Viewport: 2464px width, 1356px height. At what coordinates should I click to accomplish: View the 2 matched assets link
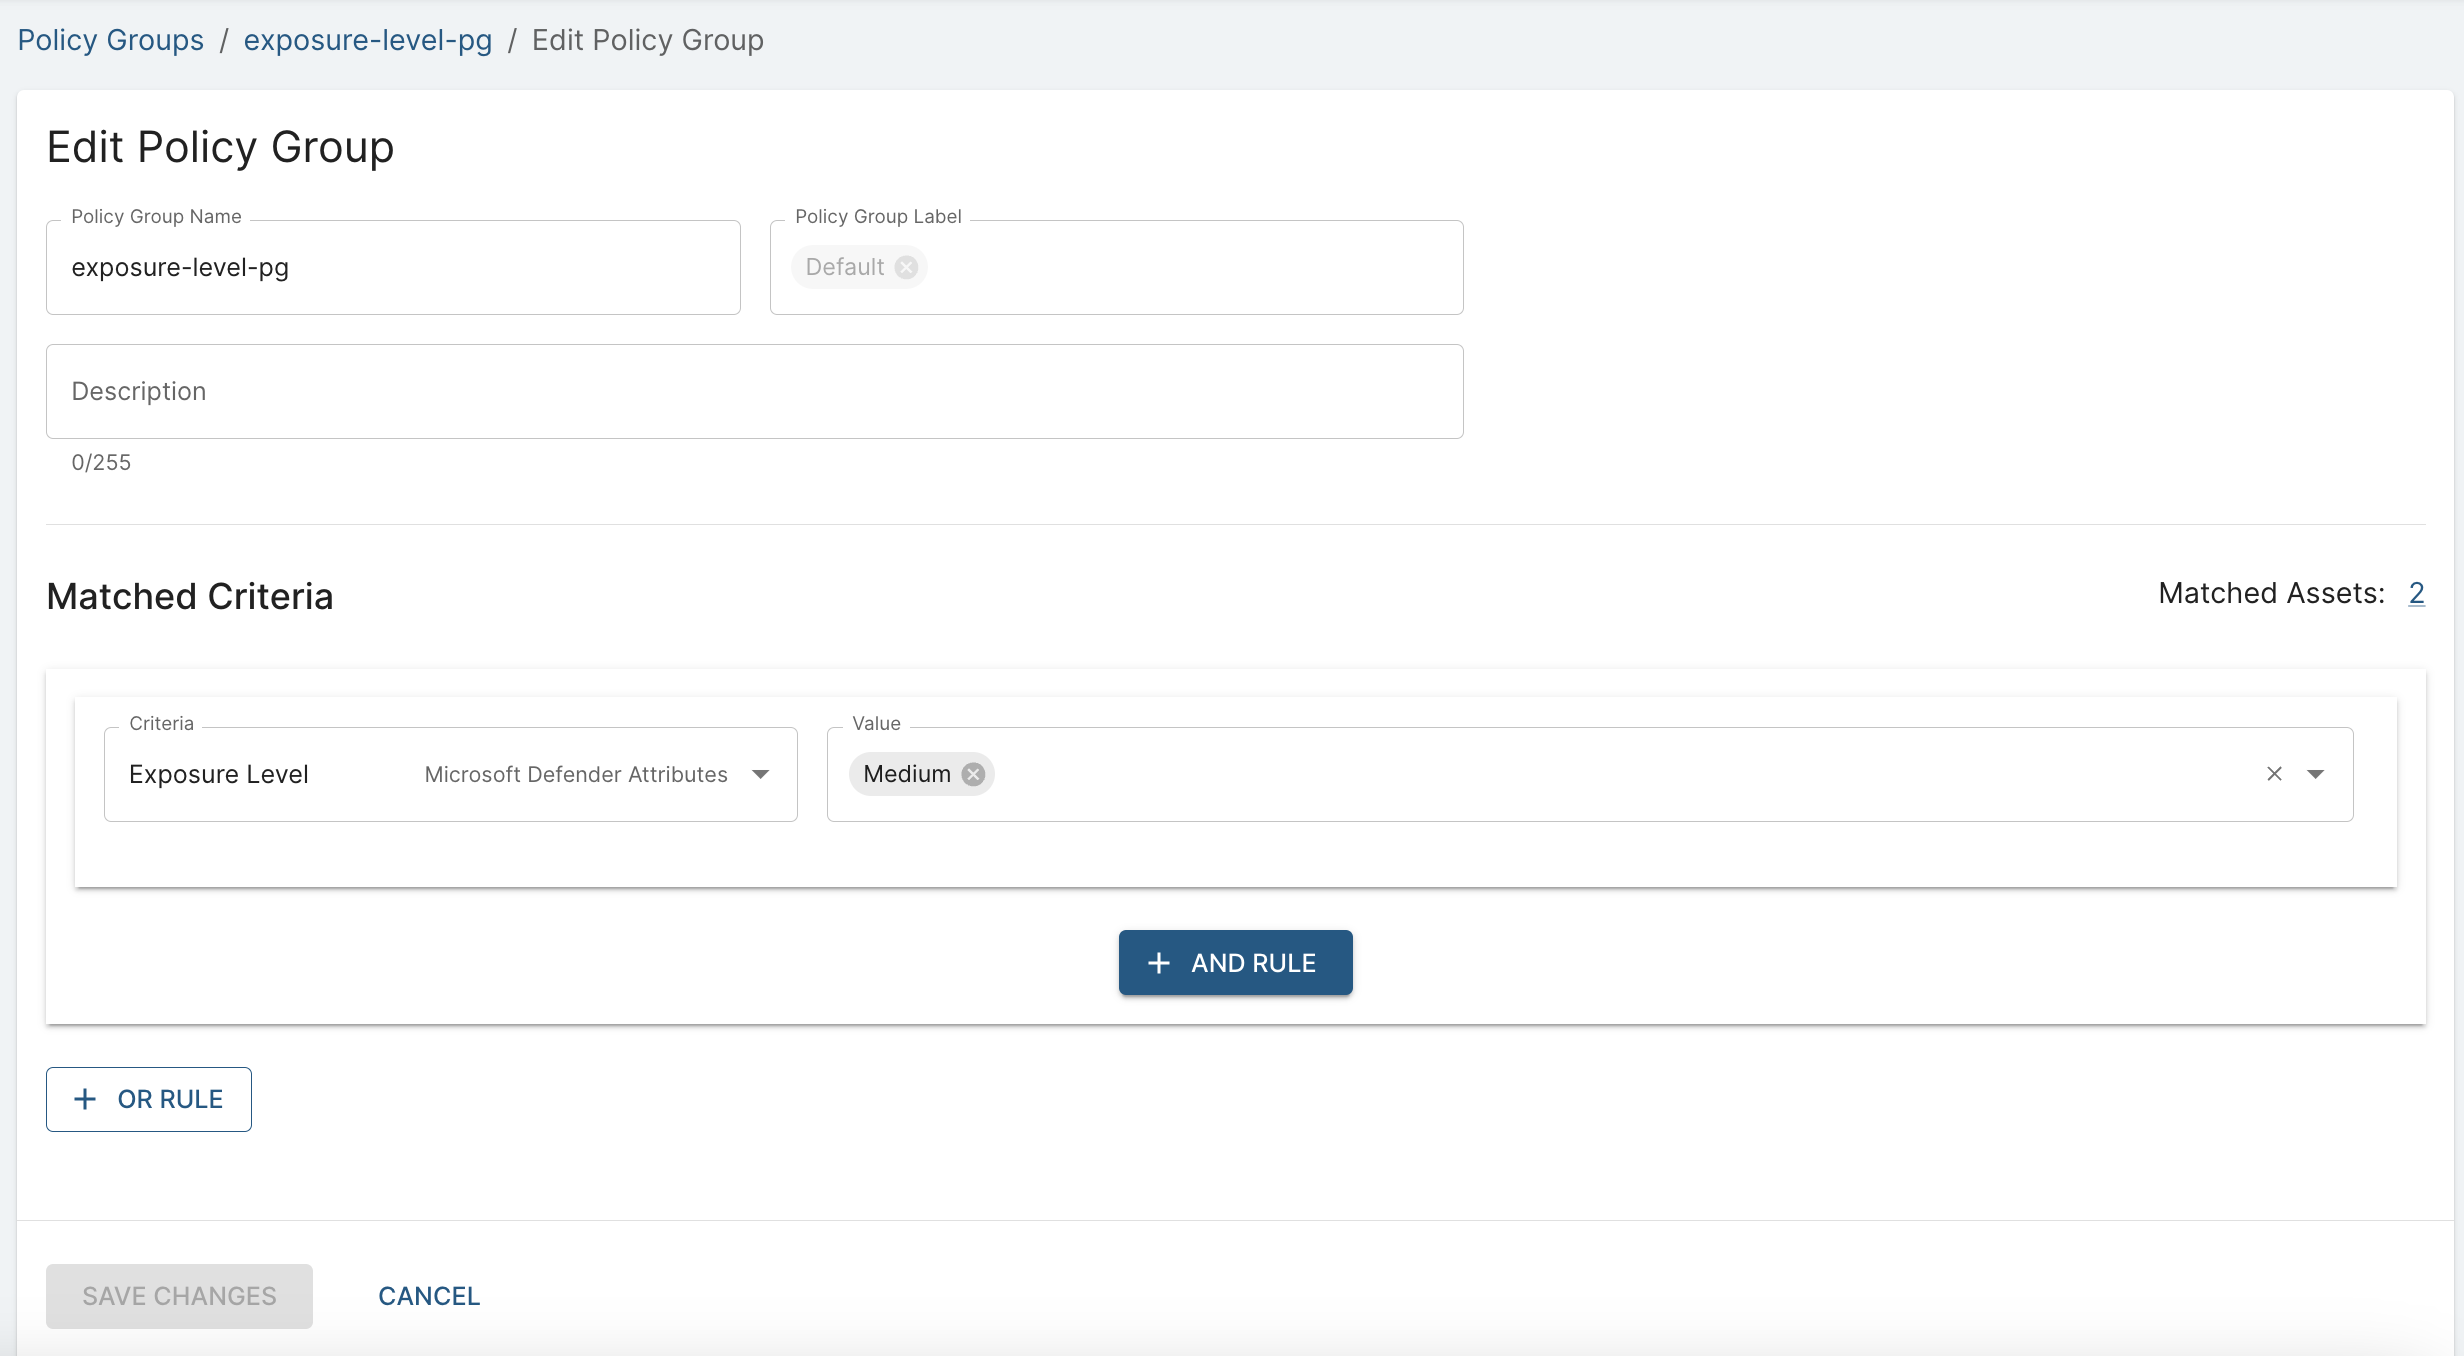point(2416,593)
